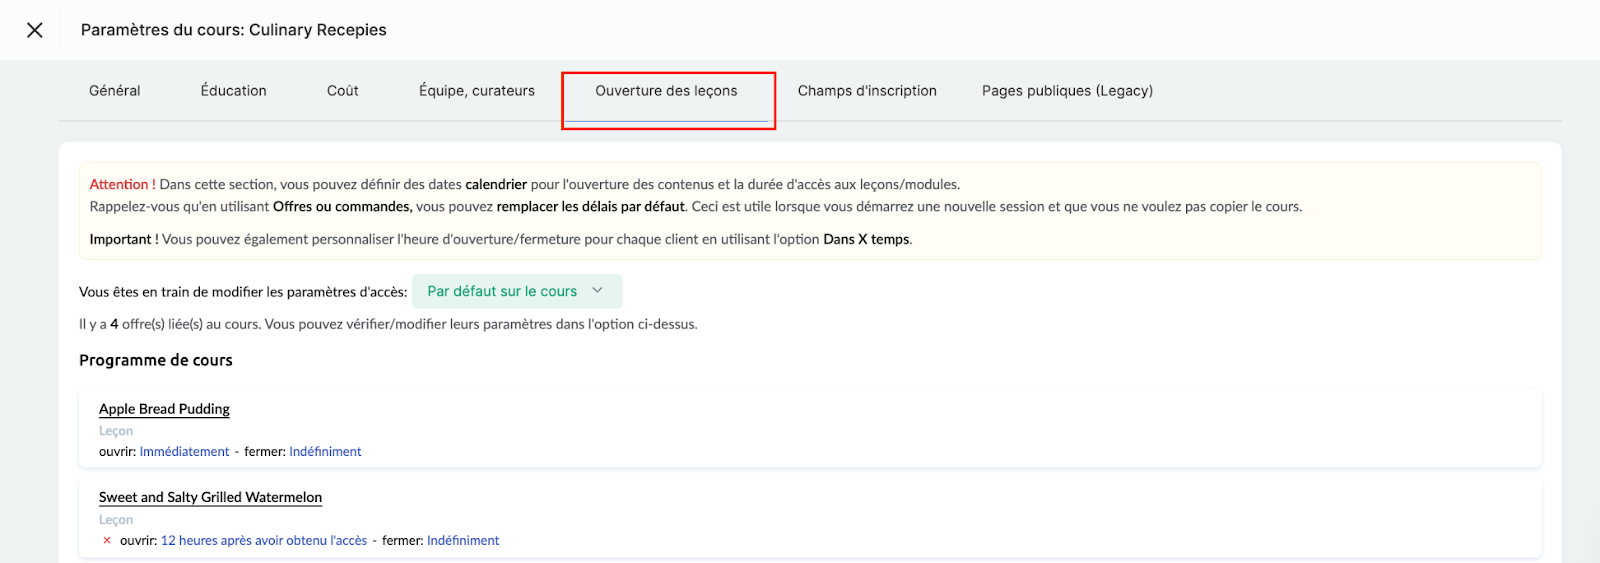
Task: Click 'Indéfiniment' closing link for Grilled Watermelon
Action: pos(463,541)
